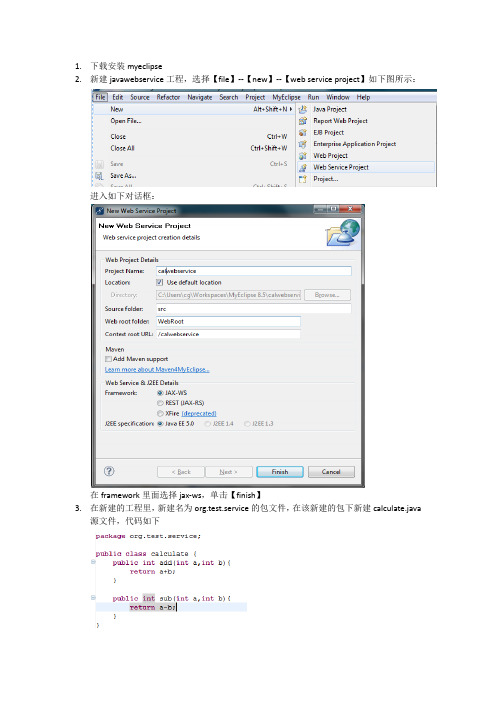Click the Context root URL field
Image resolution: width=496 pixels, height=702 pixels.
(228, 334)
